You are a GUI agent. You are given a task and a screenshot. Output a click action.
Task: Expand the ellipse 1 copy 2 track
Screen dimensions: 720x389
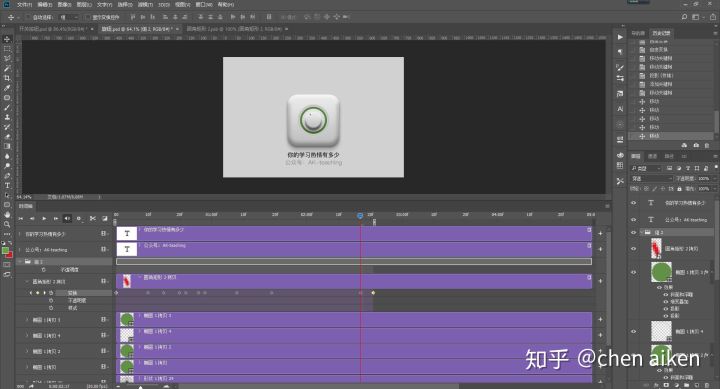point(27,351)
